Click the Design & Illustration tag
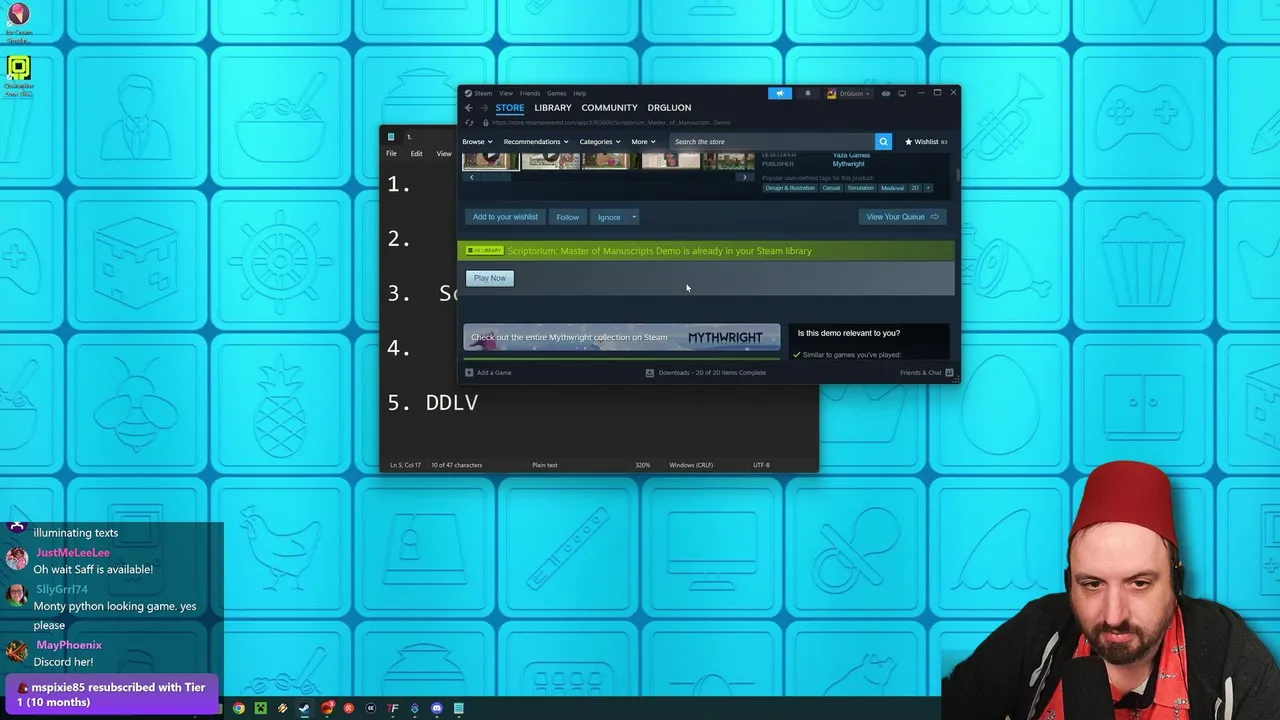The width and height of the screenshot is (1280, 720). 790,188
